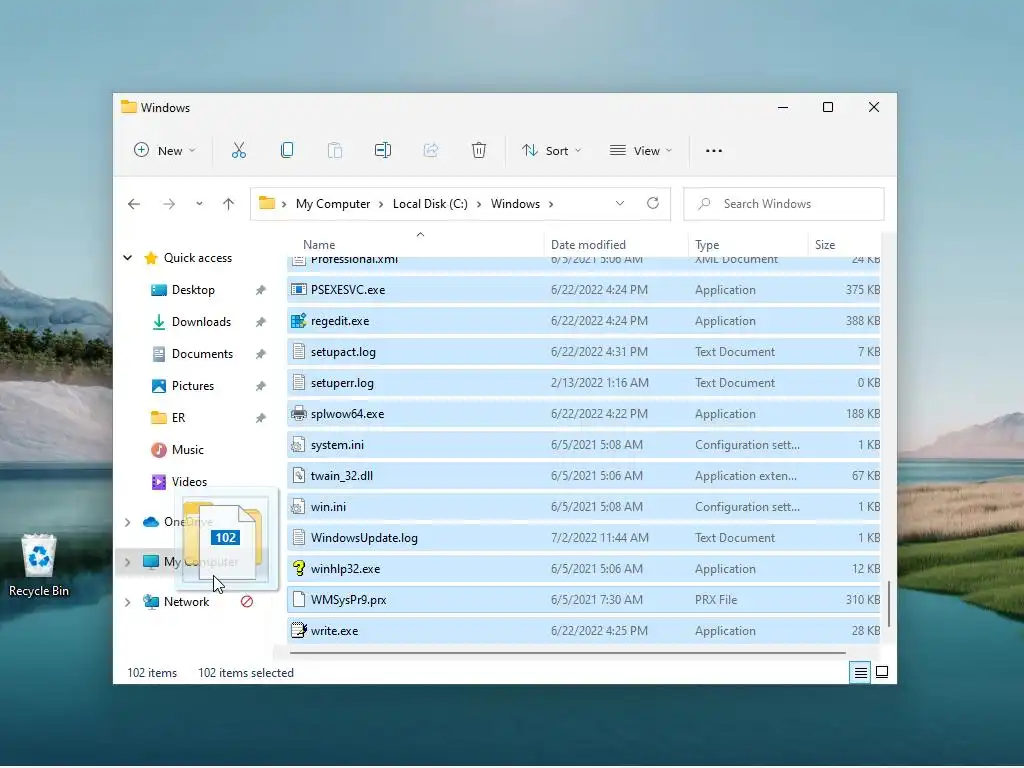Collapse the Quick access tree
This screenshot has width=1024, height=768.
pyautogui.click(x=128, y=258)
